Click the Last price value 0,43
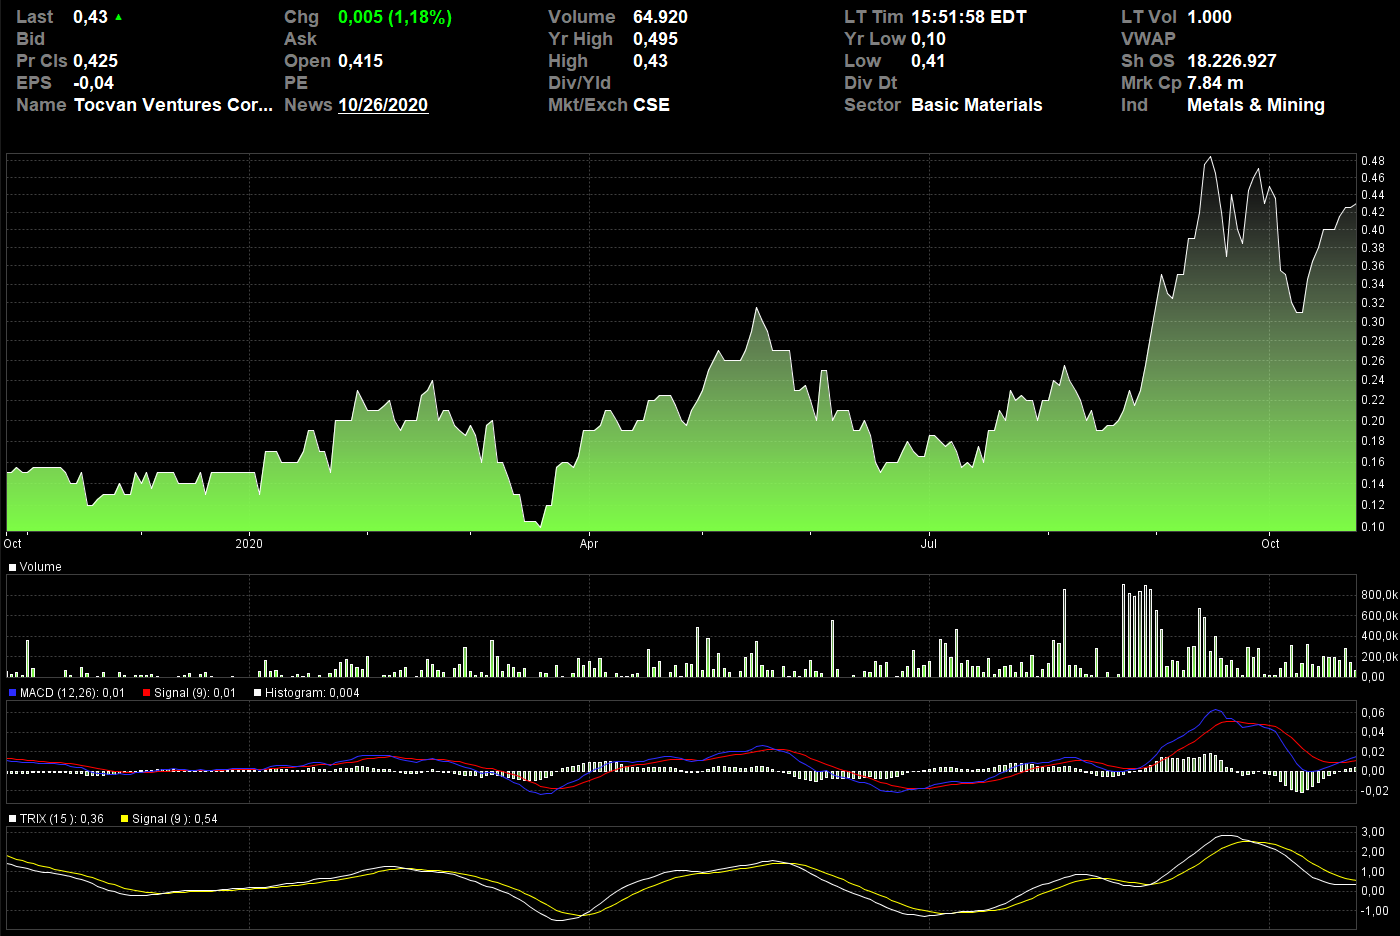This screenshot has width=1400, height=936. pos(90,17)
